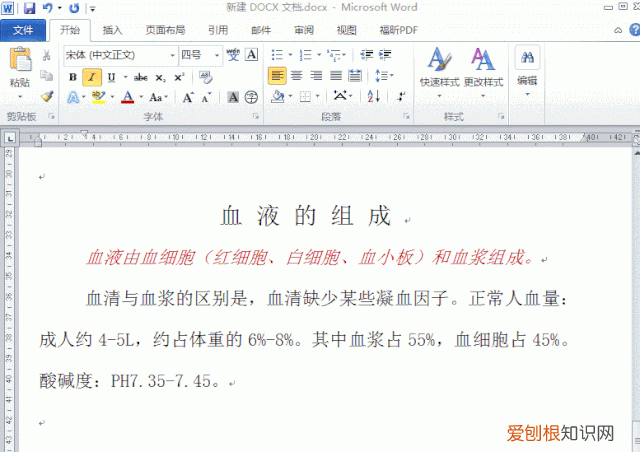This screenshot has width=640, height=452.
Task: Switch to the 视图 tab
Action: pos(347,30)
